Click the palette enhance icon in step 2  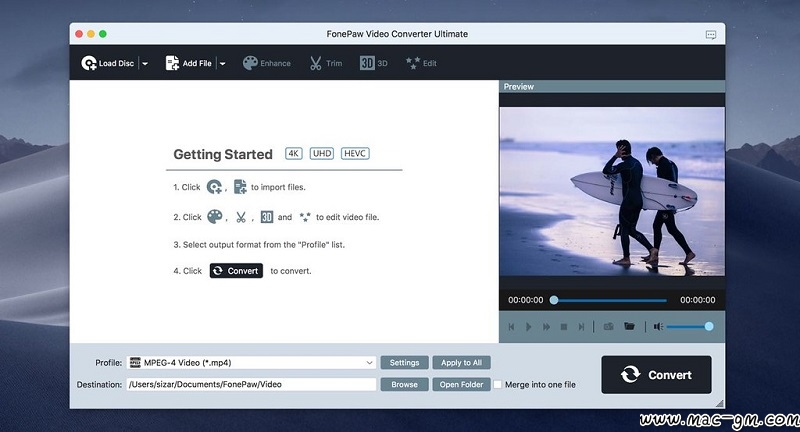click(215, 217)
